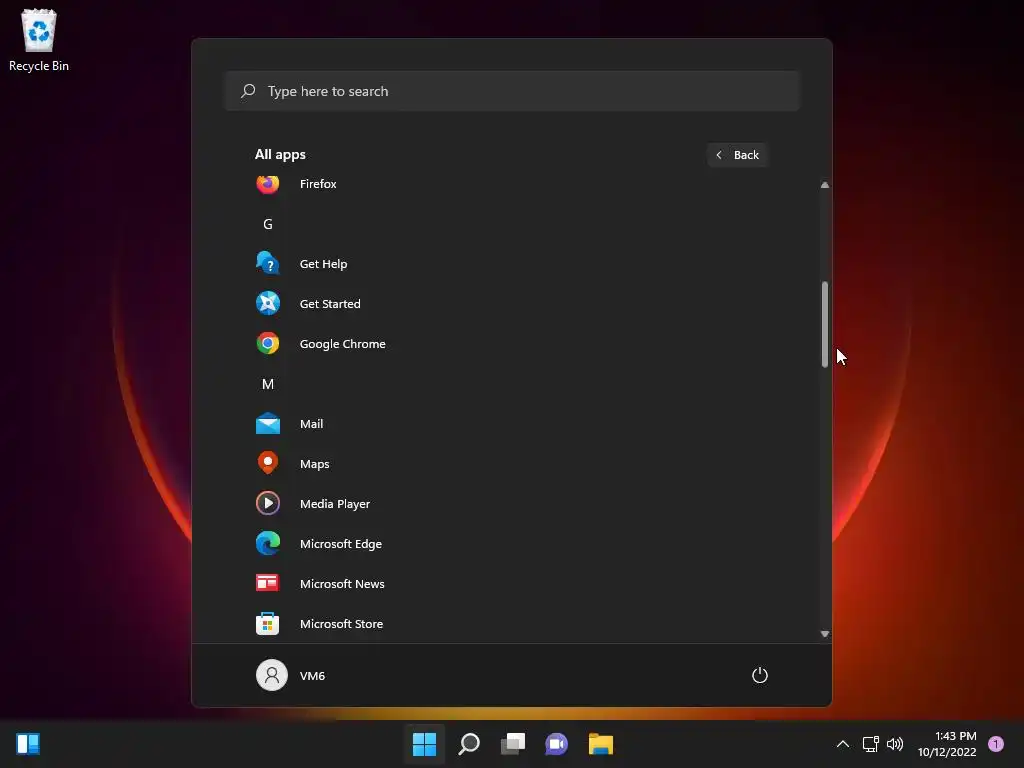This screenshot has width=1024, height=768.
Task: Launch the Media Player icon
Action: tap(268, 504)
